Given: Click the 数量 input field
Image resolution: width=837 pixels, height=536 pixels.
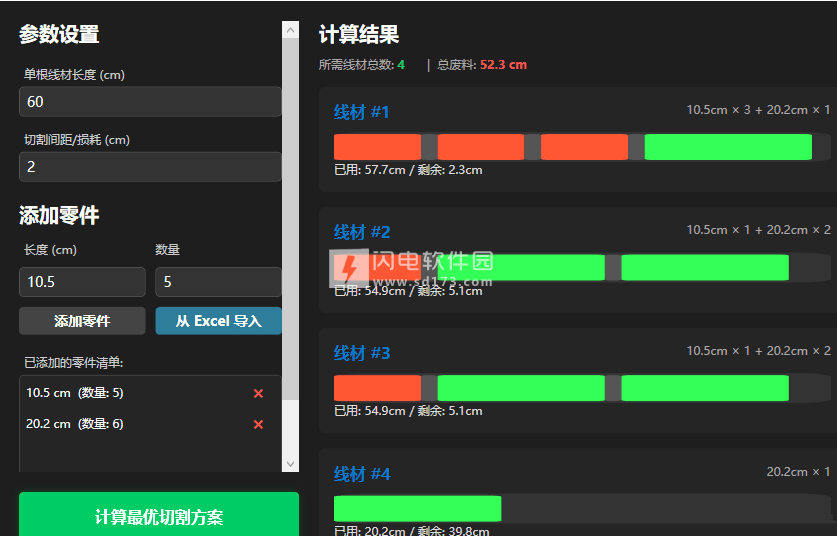Looking at the screenshot, I should (x=217, y=282).
